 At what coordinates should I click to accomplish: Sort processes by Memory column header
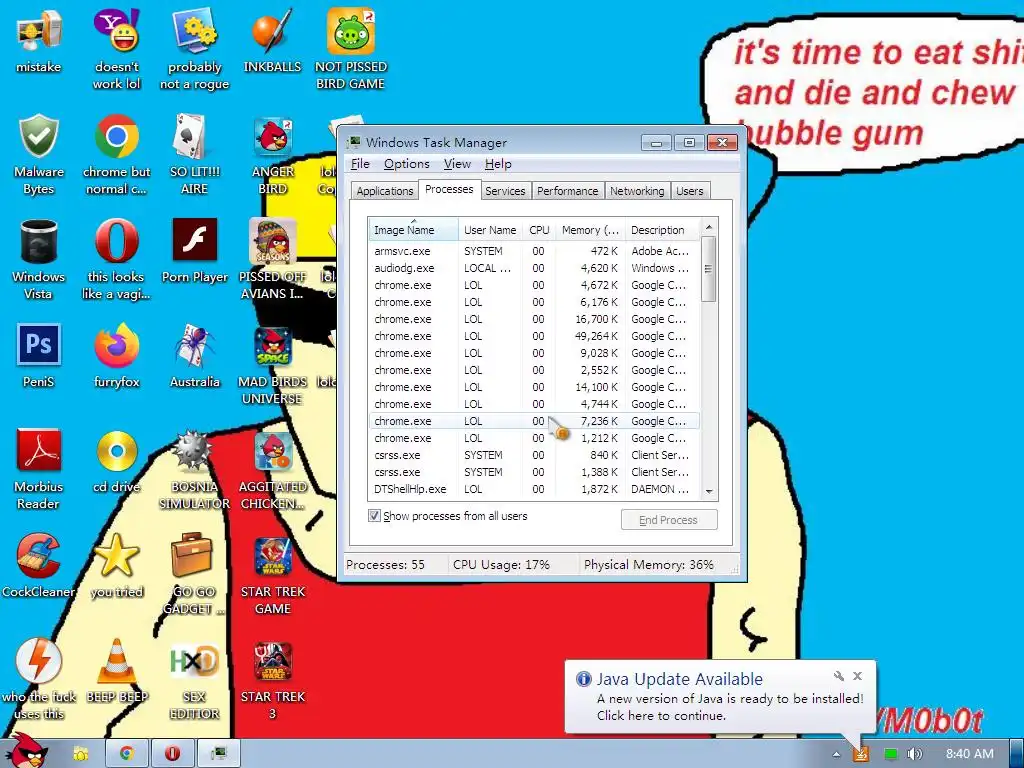pos(590,230)
